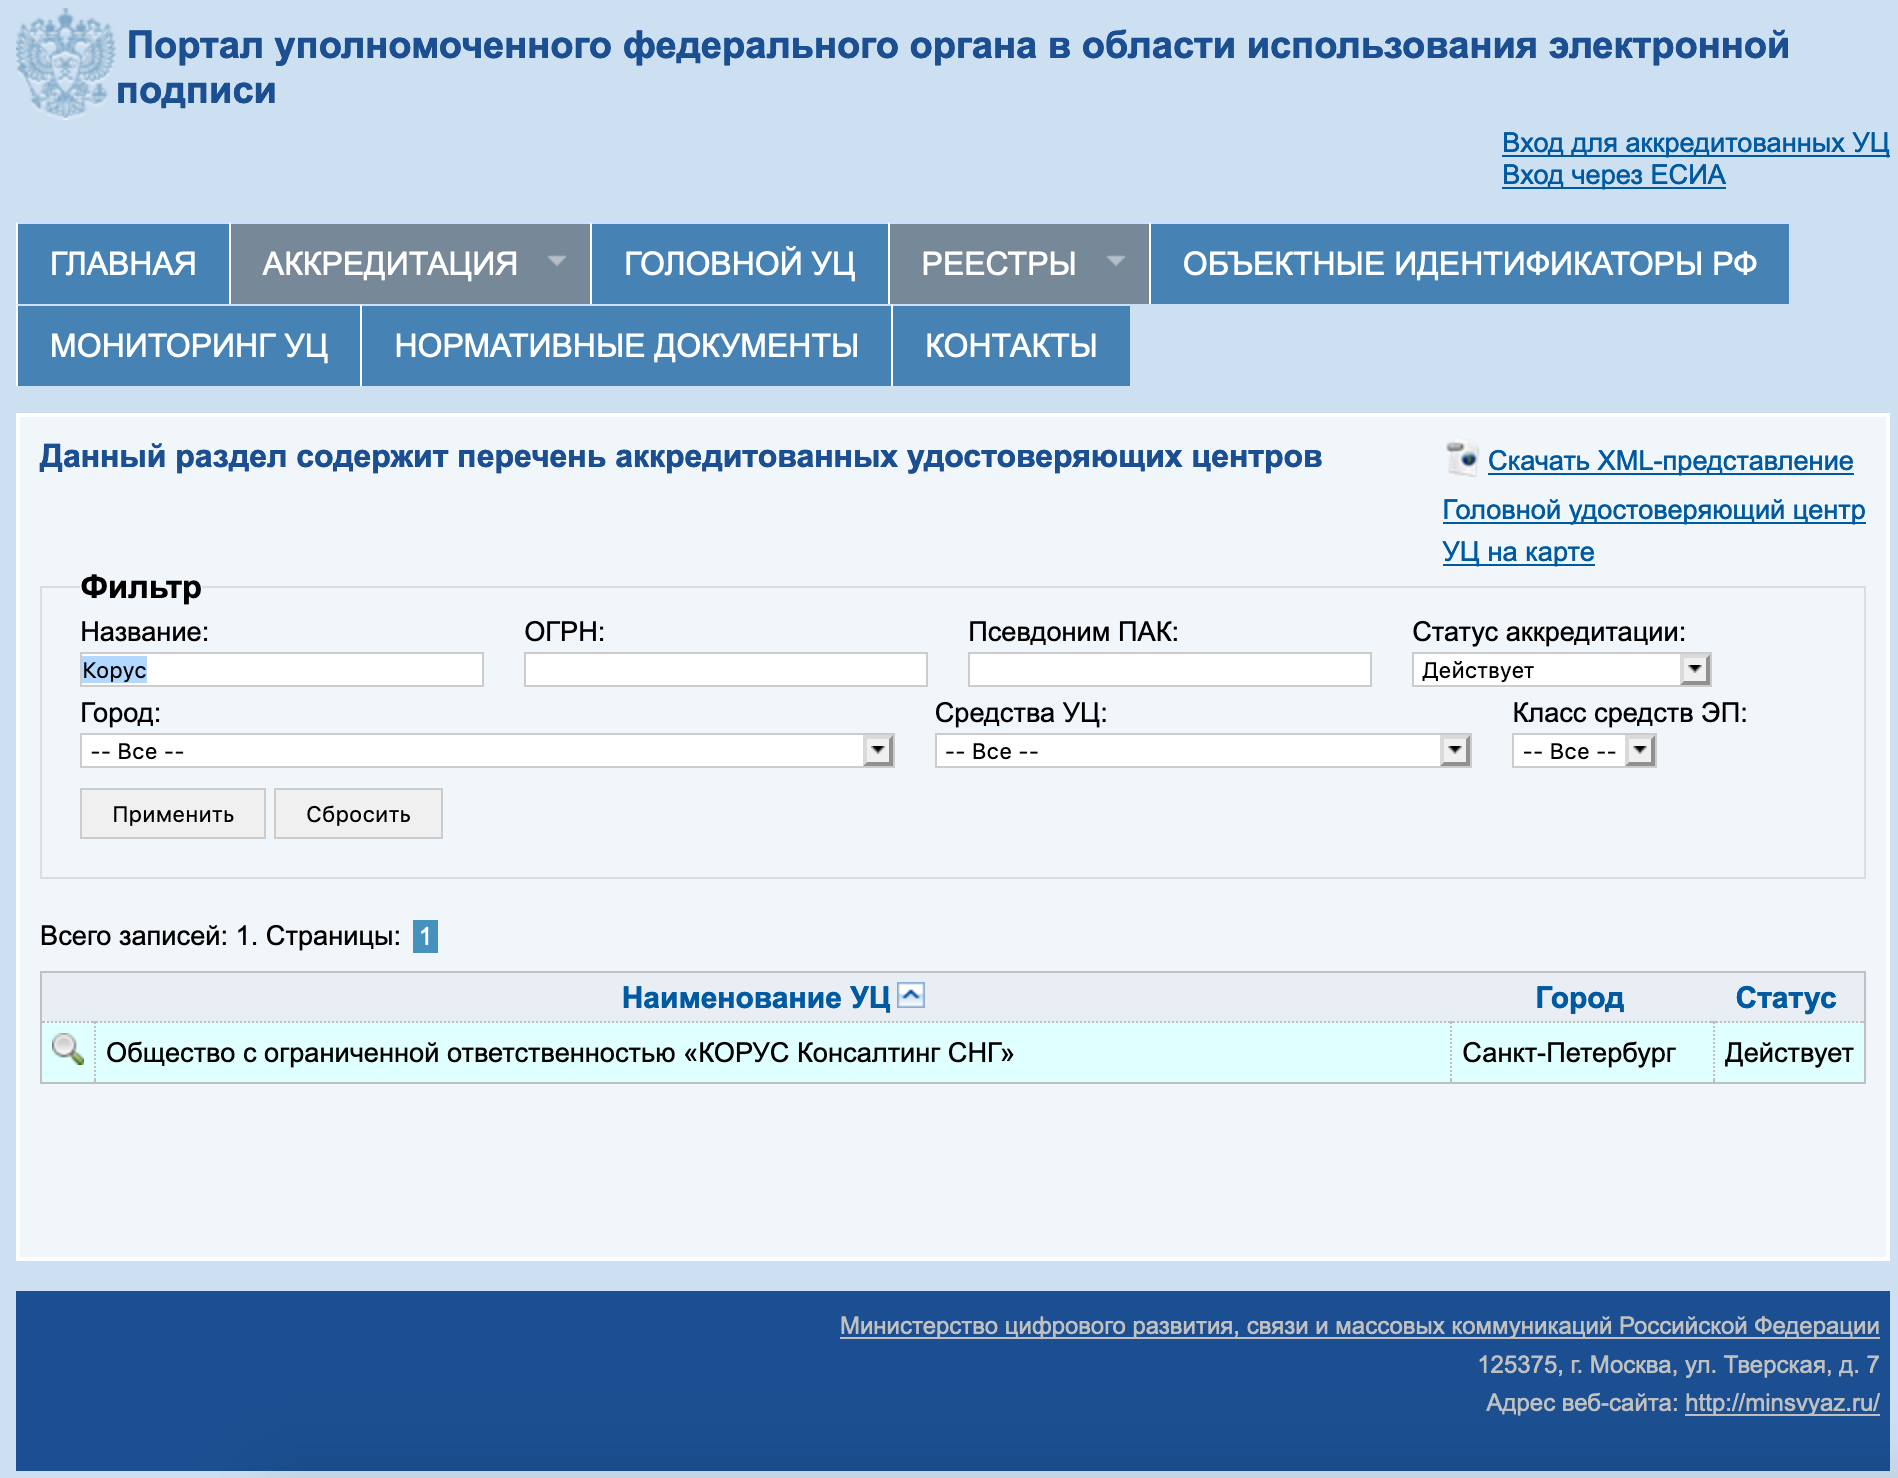Click into the ОГРН input field
This screenshot has height=1478, width=1898.
(725, 669)
